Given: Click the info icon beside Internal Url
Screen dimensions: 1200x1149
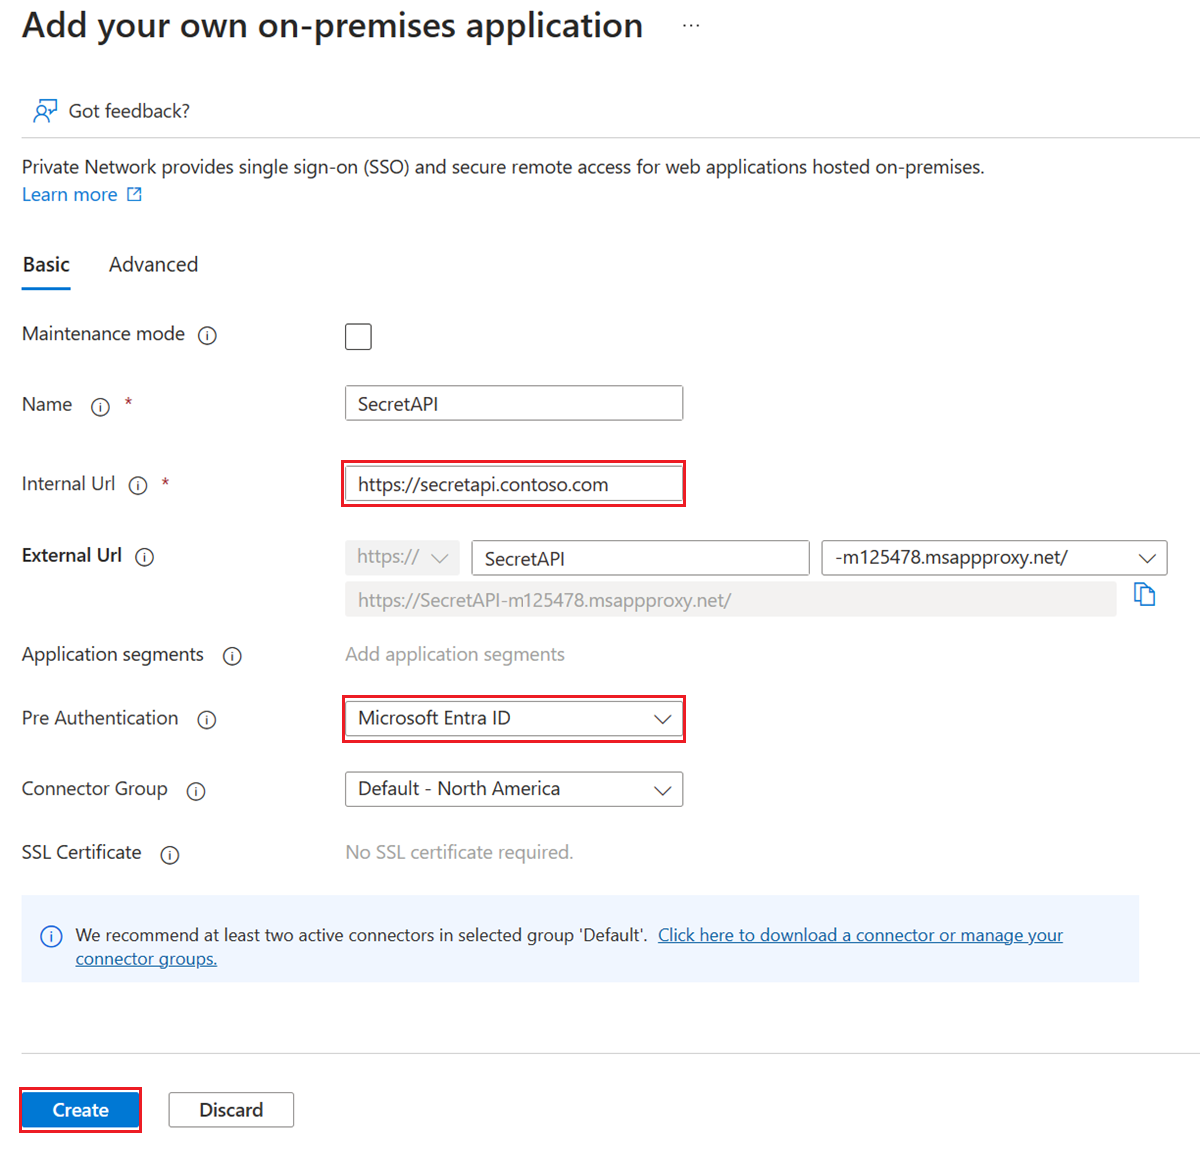Looking at the screenshot, I should click(138, 485).
